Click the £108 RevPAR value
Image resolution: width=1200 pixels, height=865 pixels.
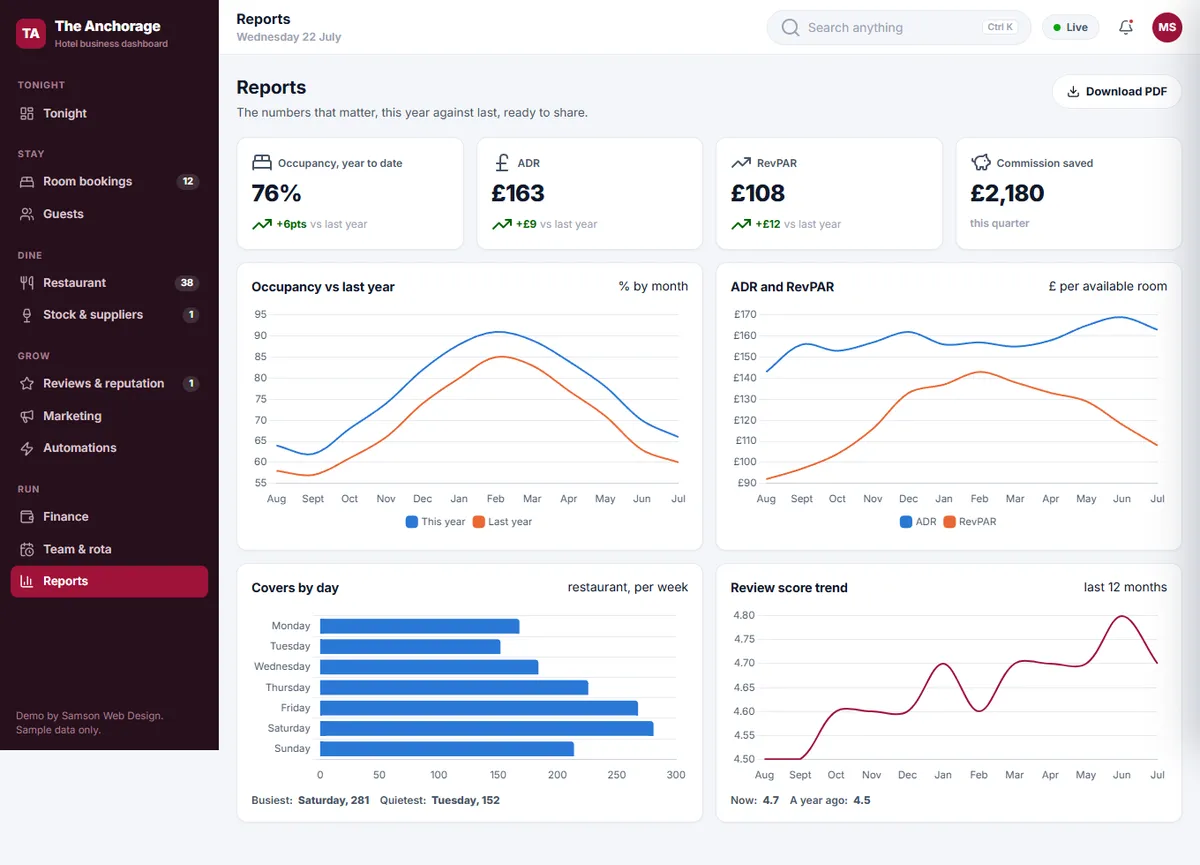[758, 193]
